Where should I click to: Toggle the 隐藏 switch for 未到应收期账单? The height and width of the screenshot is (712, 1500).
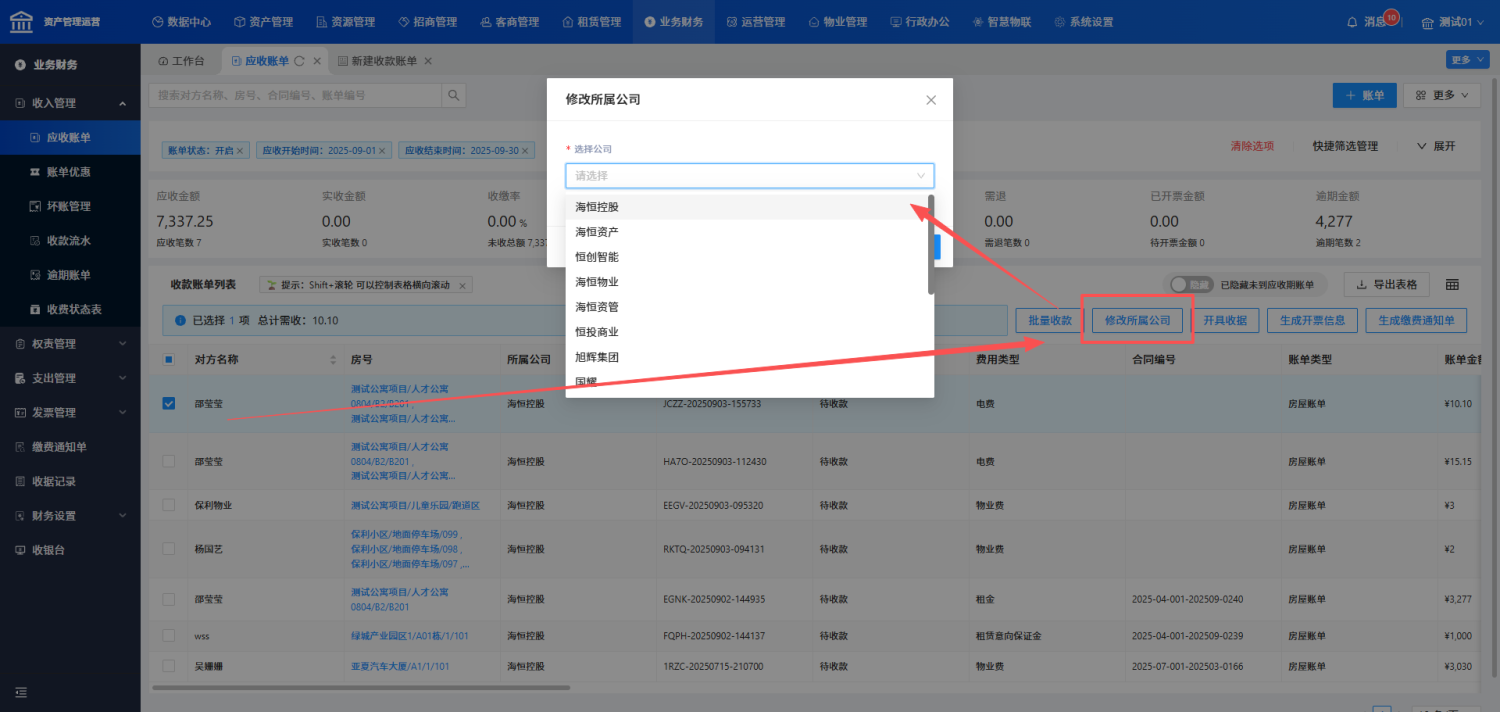tap(1192, 285)
